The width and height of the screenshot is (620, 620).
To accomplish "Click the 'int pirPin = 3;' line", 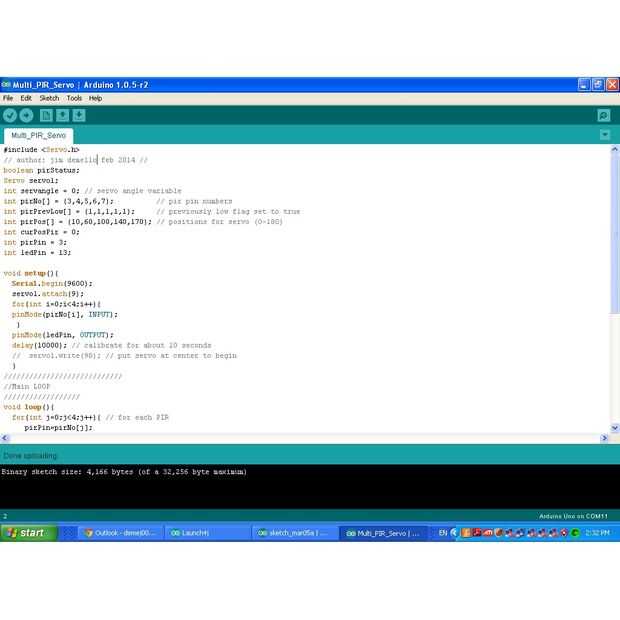I will [x=35, y=242].
